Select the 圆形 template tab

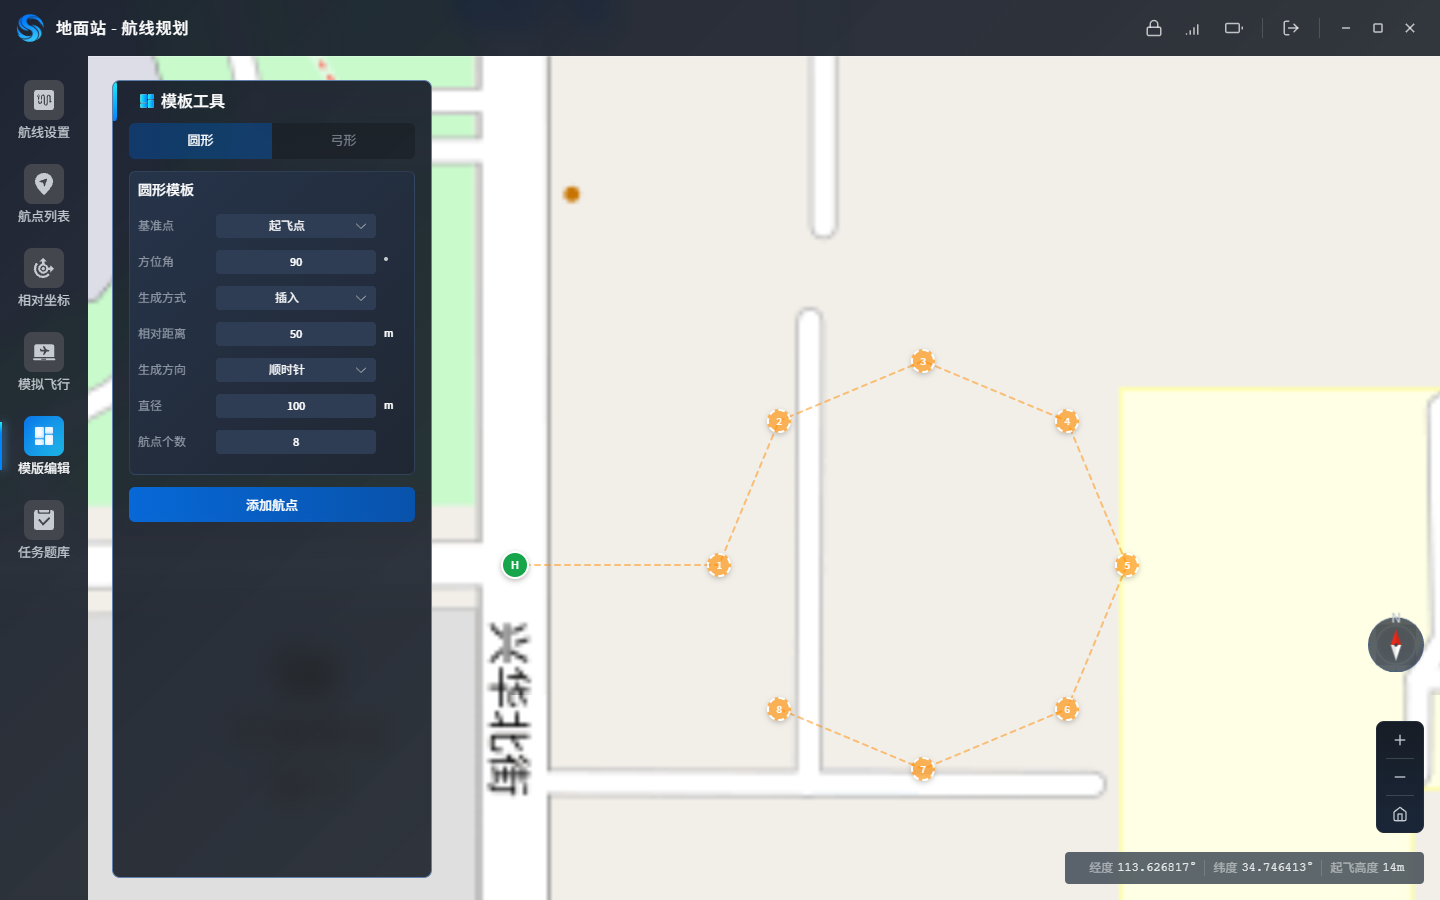200,141
